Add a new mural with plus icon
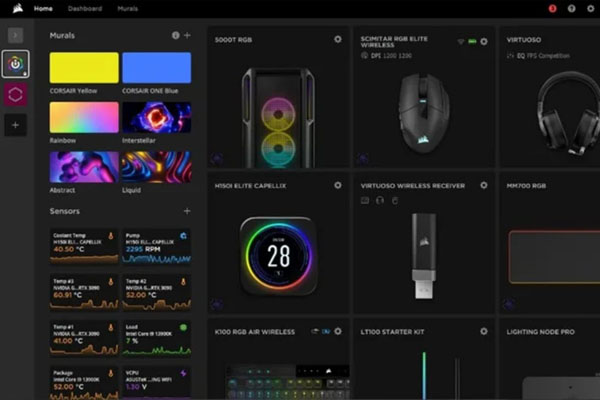Viewport: 600px width, 400px height. pos(187,35)
